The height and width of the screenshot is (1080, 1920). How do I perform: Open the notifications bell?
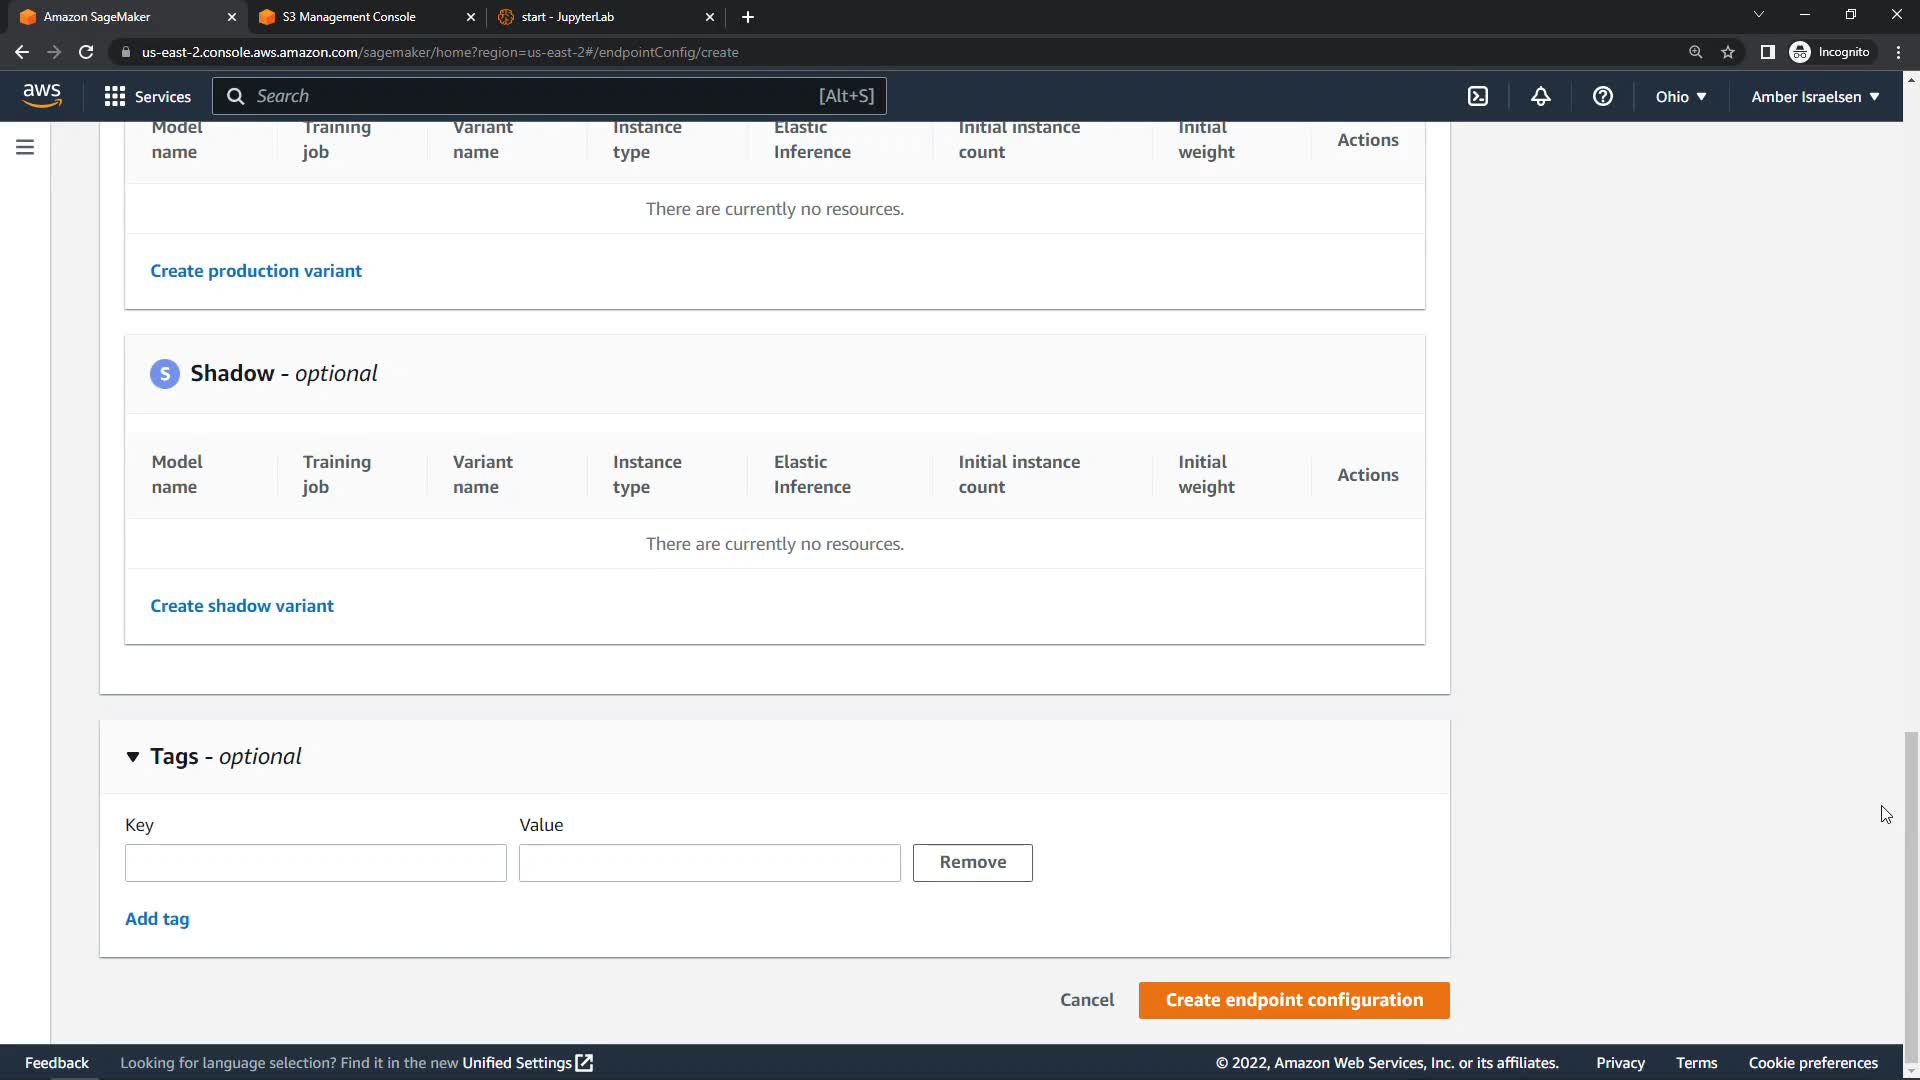click(x=1541, y=96)
